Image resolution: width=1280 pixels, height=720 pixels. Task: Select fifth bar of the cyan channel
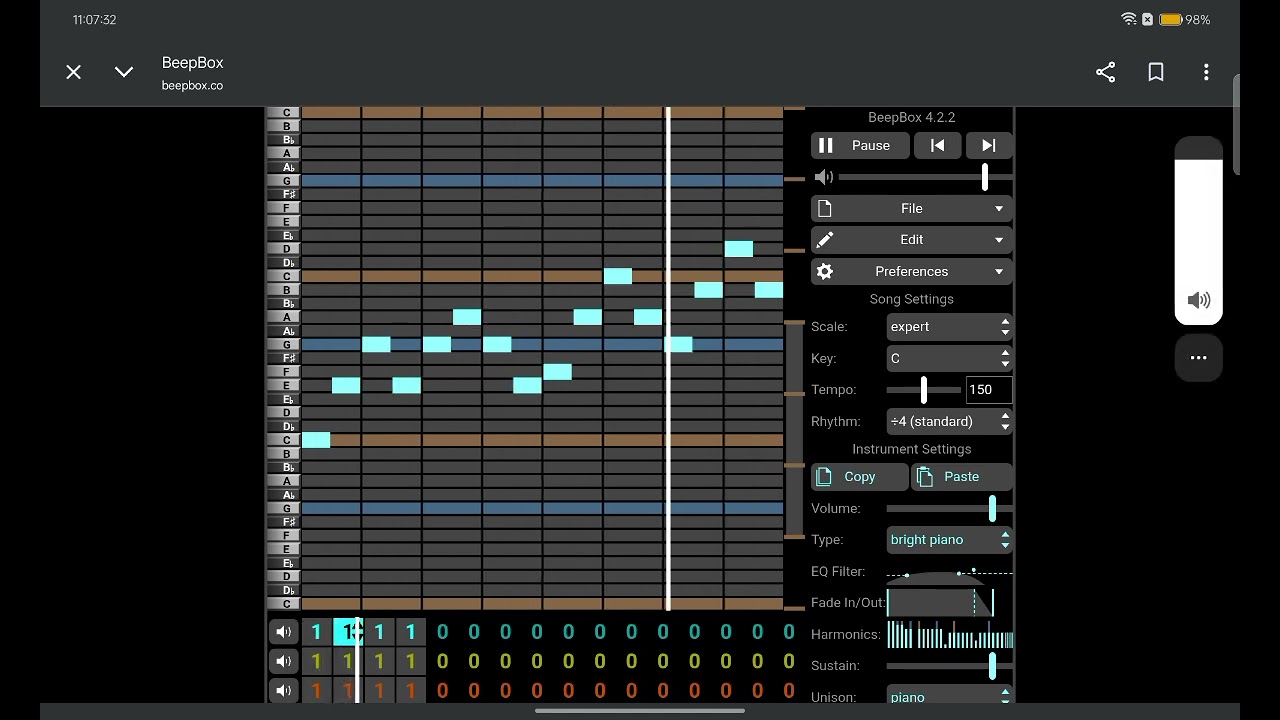click(442, 632)
